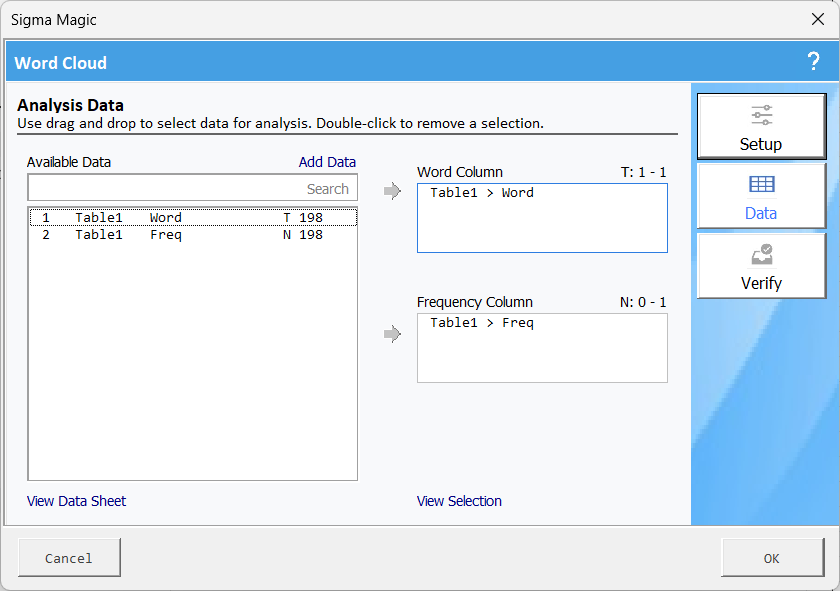
Task: Click the Add Data link
Action: click(x=327, y=162)
